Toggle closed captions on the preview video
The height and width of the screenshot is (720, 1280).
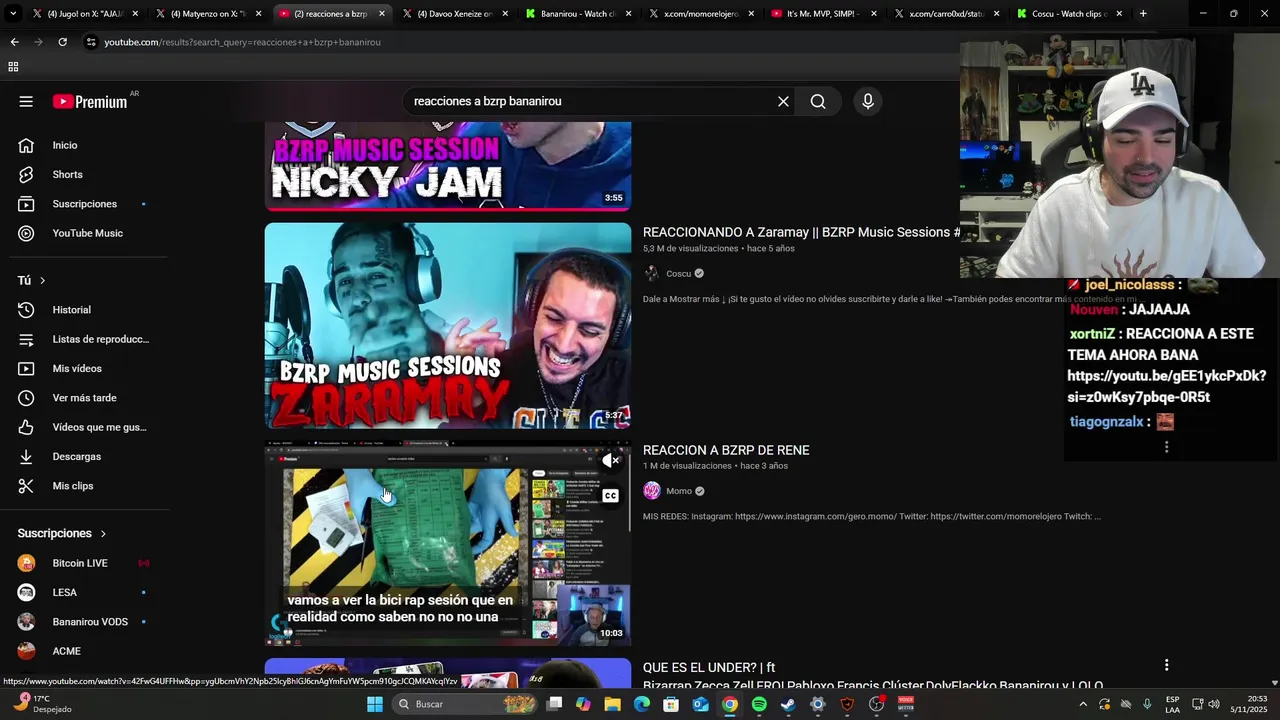pos(610,495)
